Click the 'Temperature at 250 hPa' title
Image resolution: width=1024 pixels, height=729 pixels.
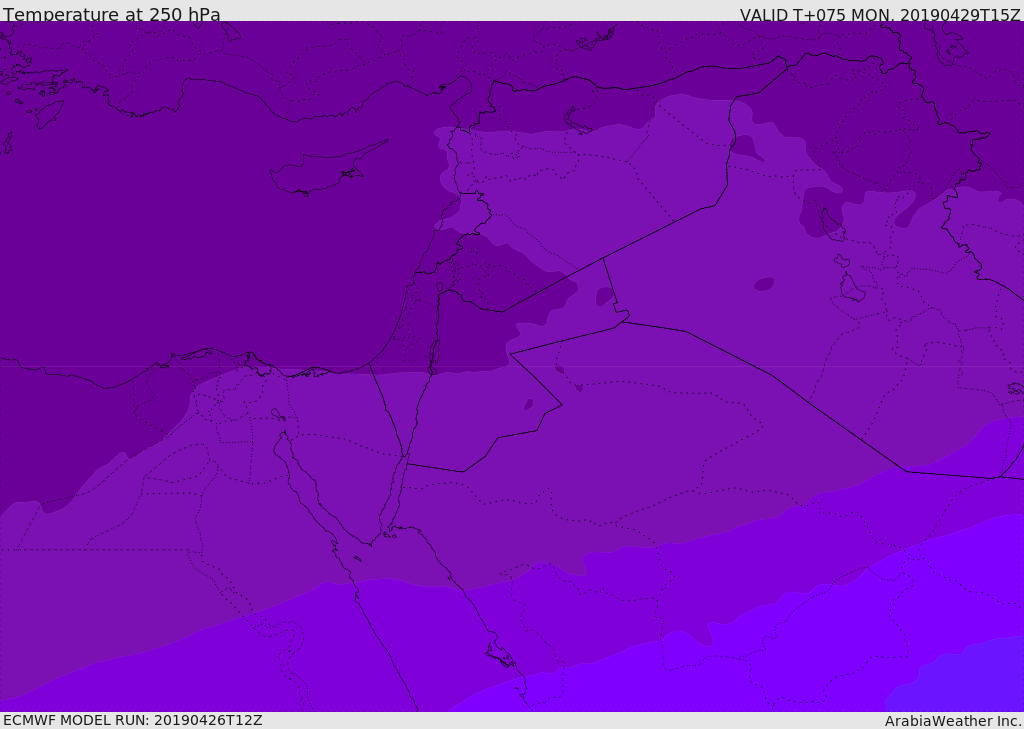(111, 15)
